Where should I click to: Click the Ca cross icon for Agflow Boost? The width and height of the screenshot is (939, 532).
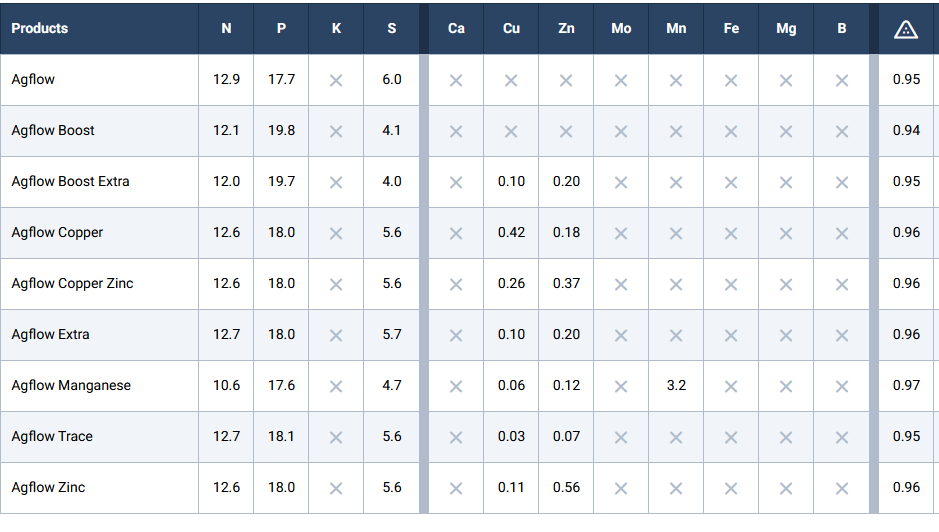(456, 131)
